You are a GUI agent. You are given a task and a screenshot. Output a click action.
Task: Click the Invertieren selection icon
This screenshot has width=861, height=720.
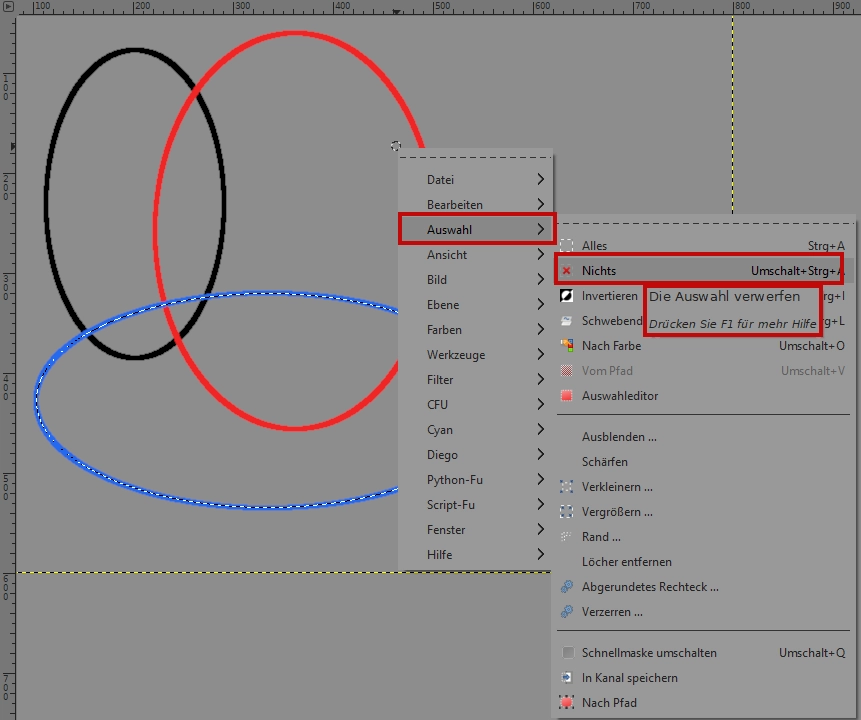(x=567, y=296)
